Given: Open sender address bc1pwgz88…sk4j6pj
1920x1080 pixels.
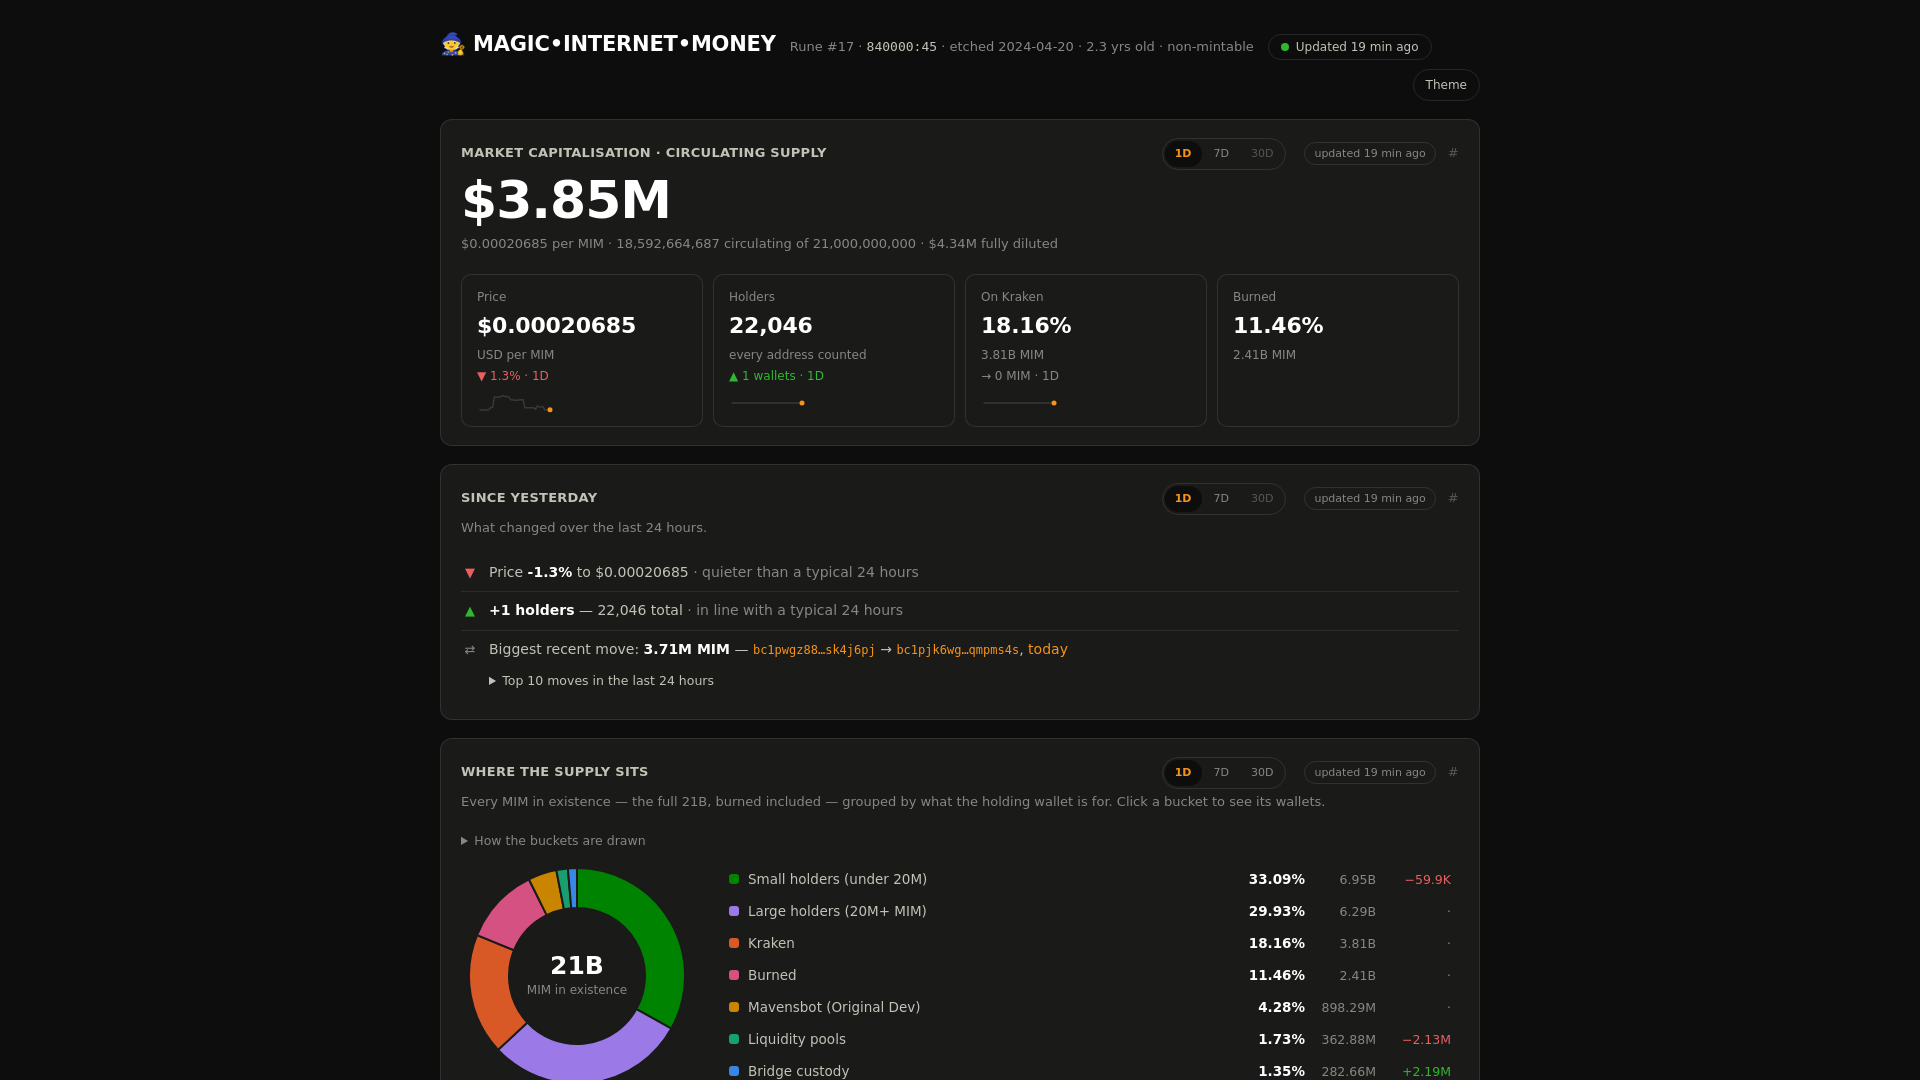Looking at the screenshot, I should (x=814, y=650).
